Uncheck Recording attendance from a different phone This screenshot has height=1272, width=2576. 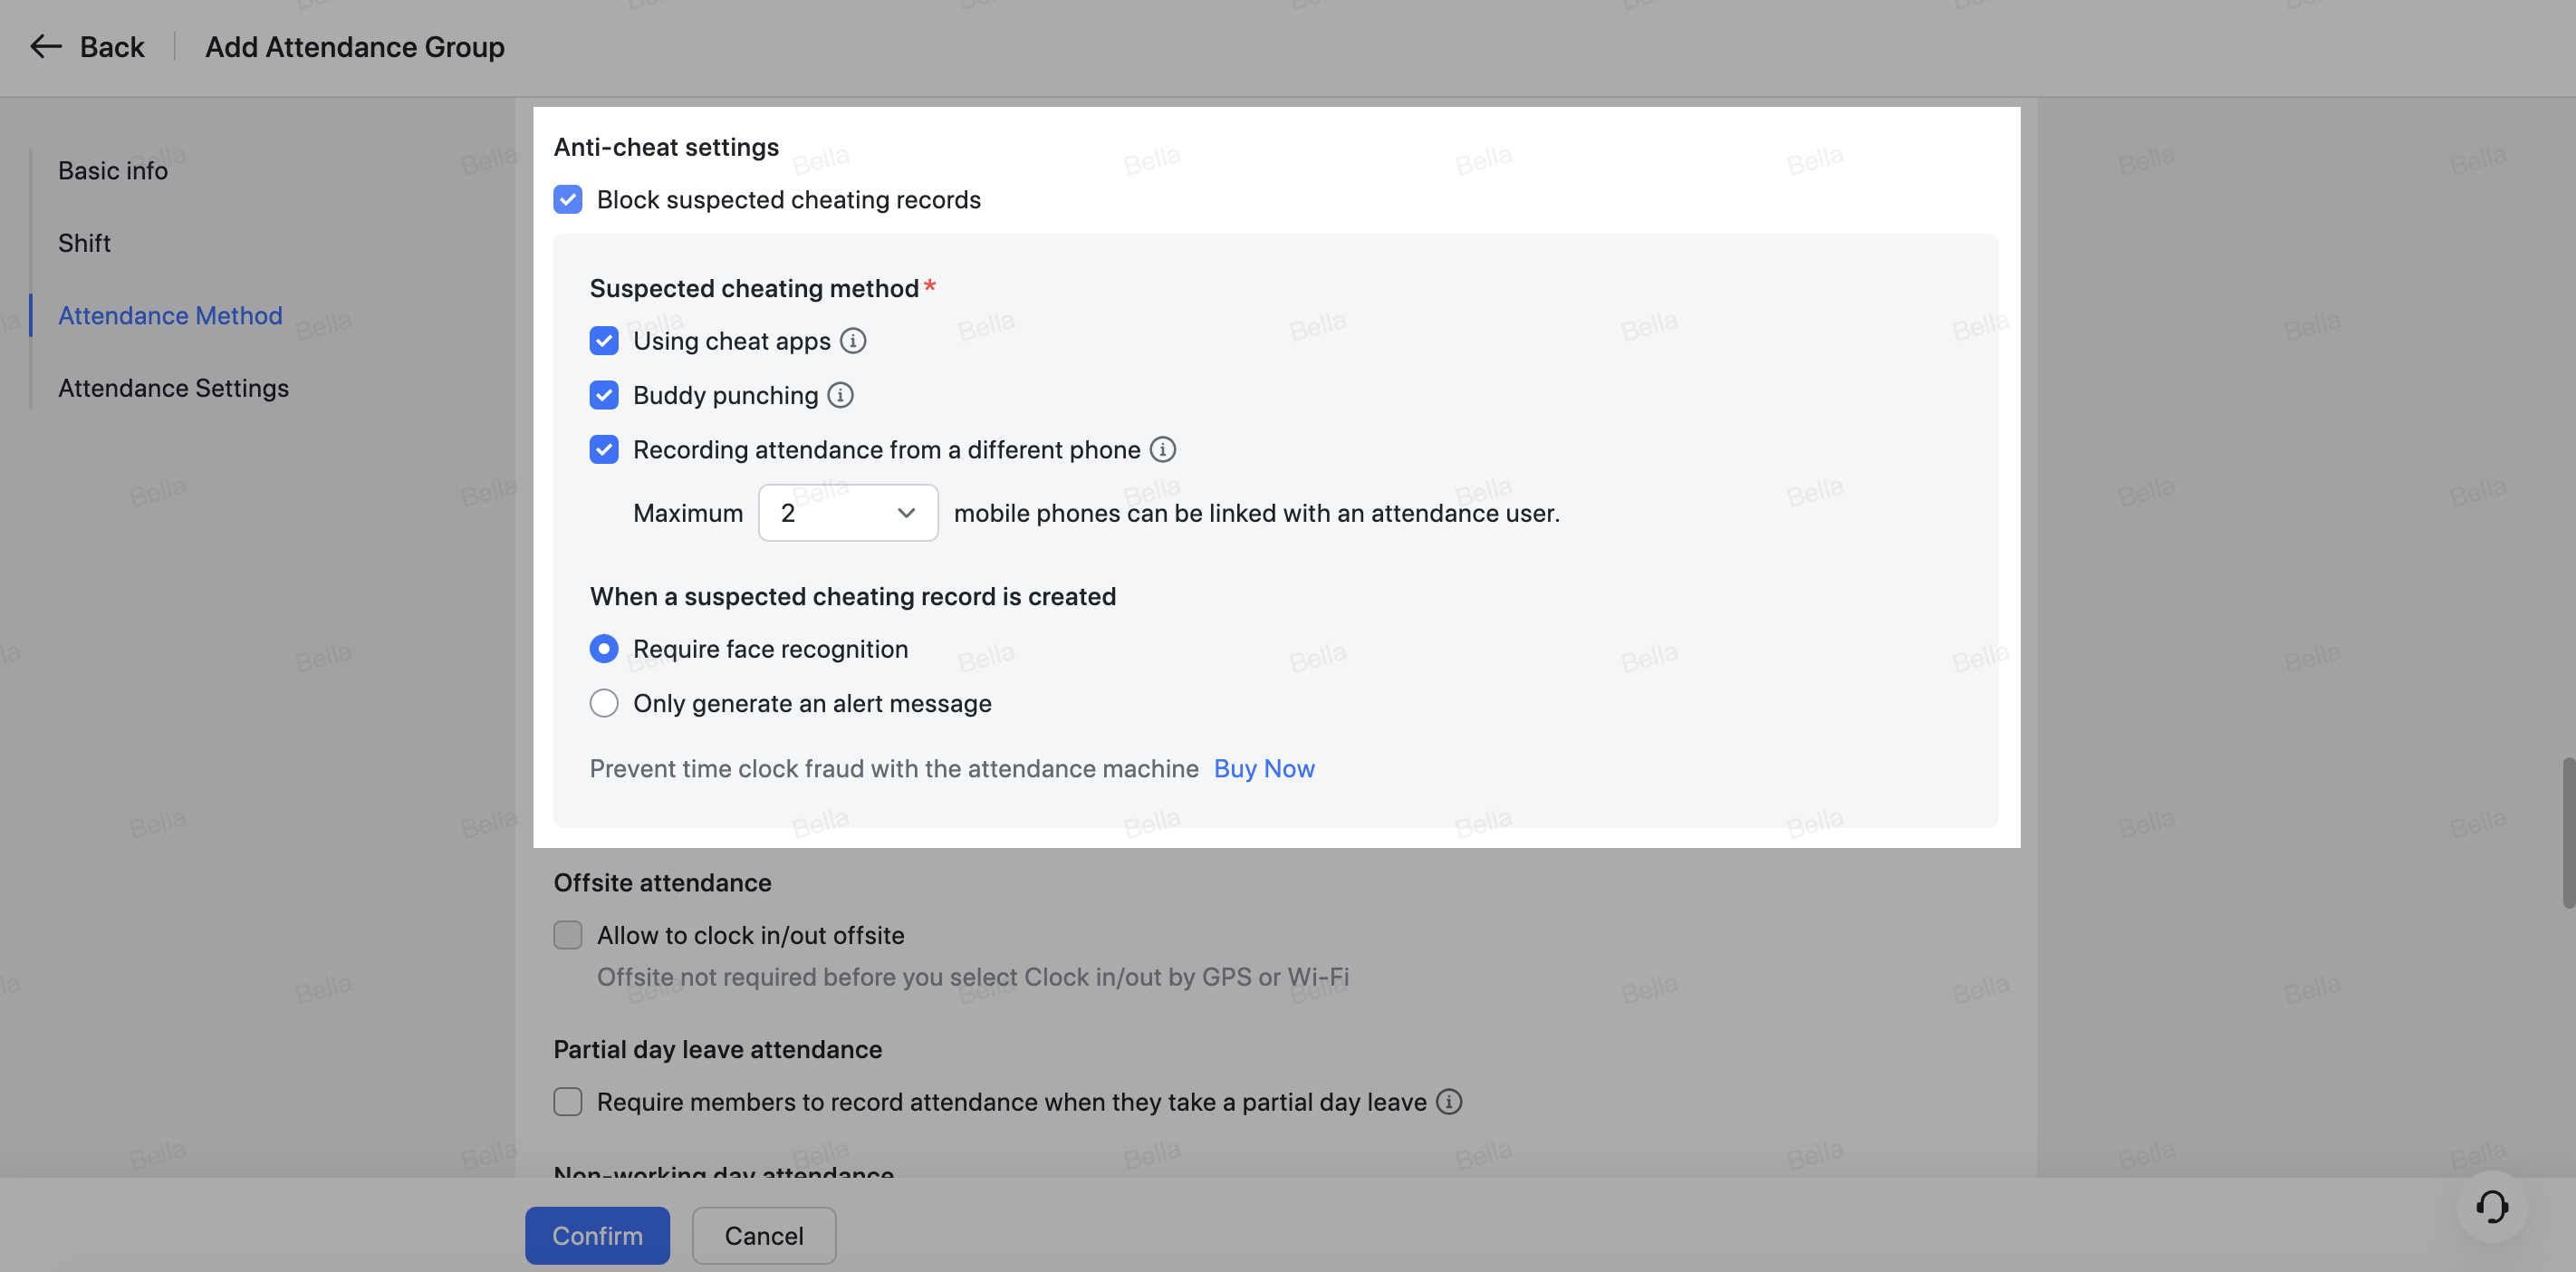click(604, 450)
